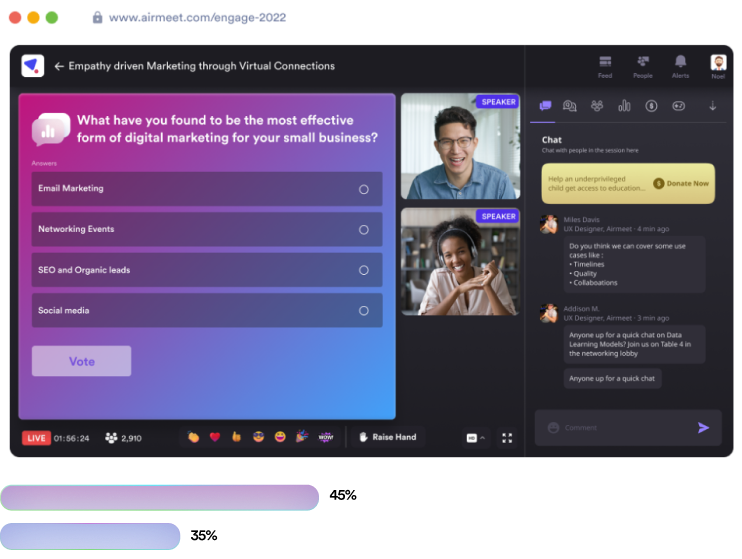
Task: Open the emoji picker in comment box
Action: (553, 428)
